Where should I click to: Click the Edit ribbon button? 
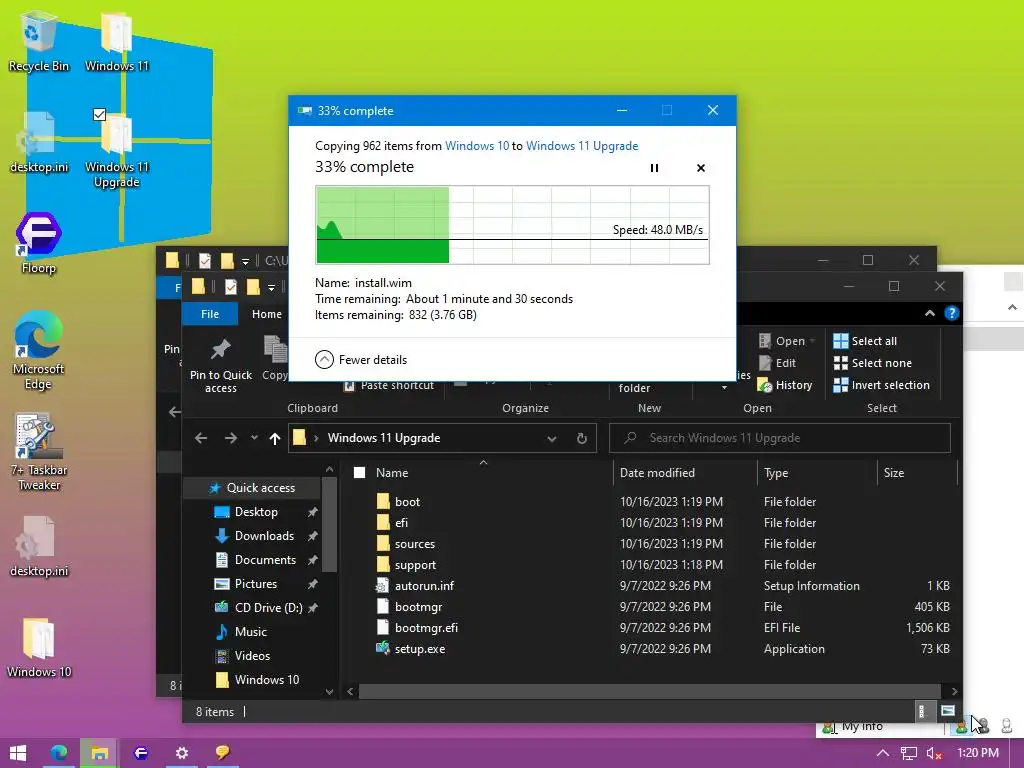[x=778, y=363]
